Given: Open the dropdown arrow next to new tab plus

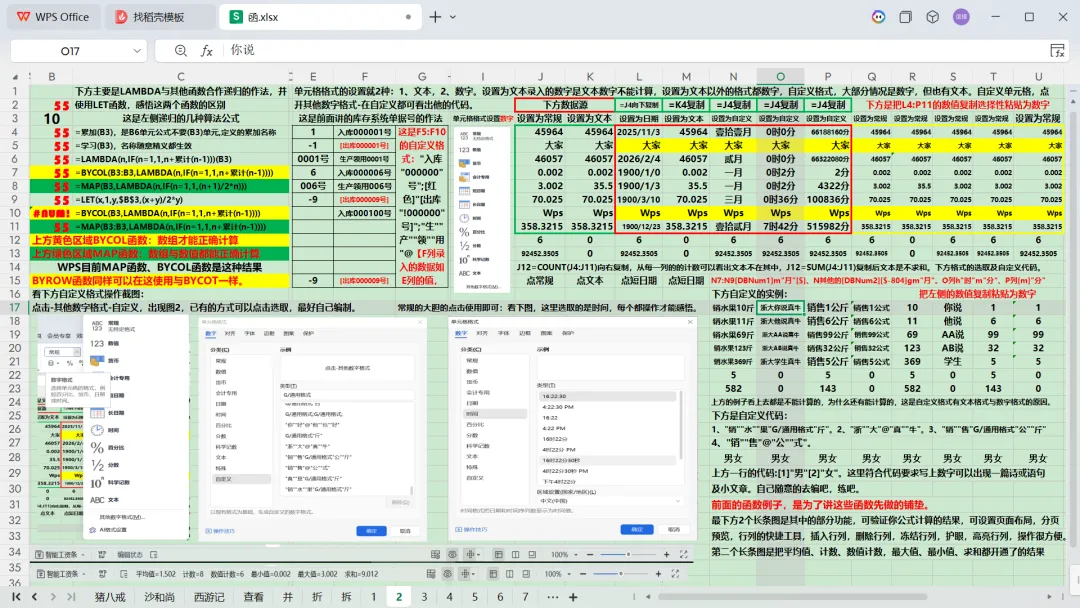Looking at the screenshot, I should (x=453, y=17).
